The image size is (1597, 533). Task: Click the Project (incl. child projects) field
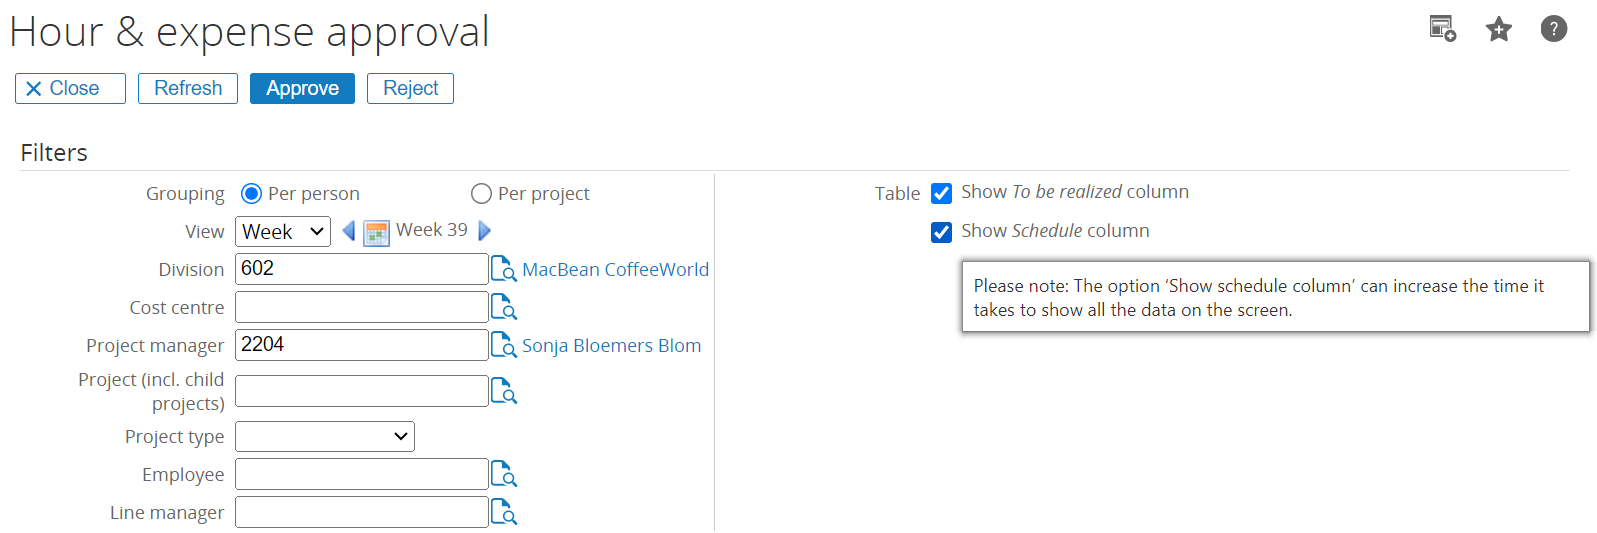pos(362,391)
